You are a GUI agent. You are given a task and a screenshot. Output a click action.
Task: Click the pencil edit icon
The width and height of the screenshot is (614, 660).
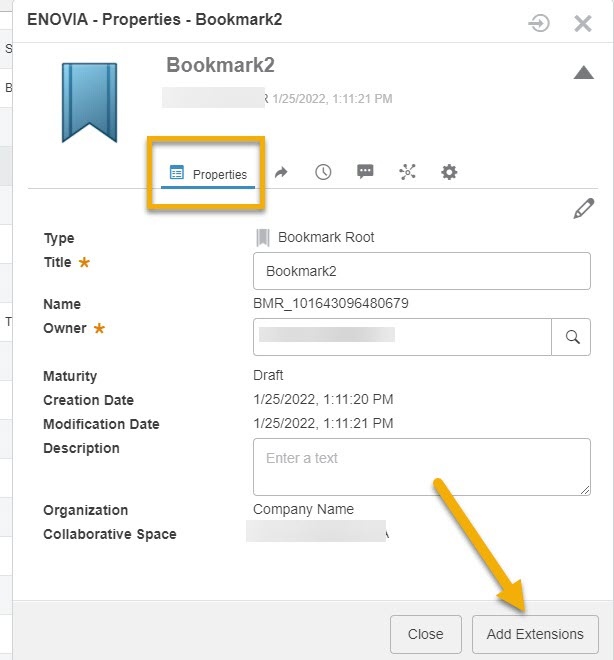click(x=583, y=208)
